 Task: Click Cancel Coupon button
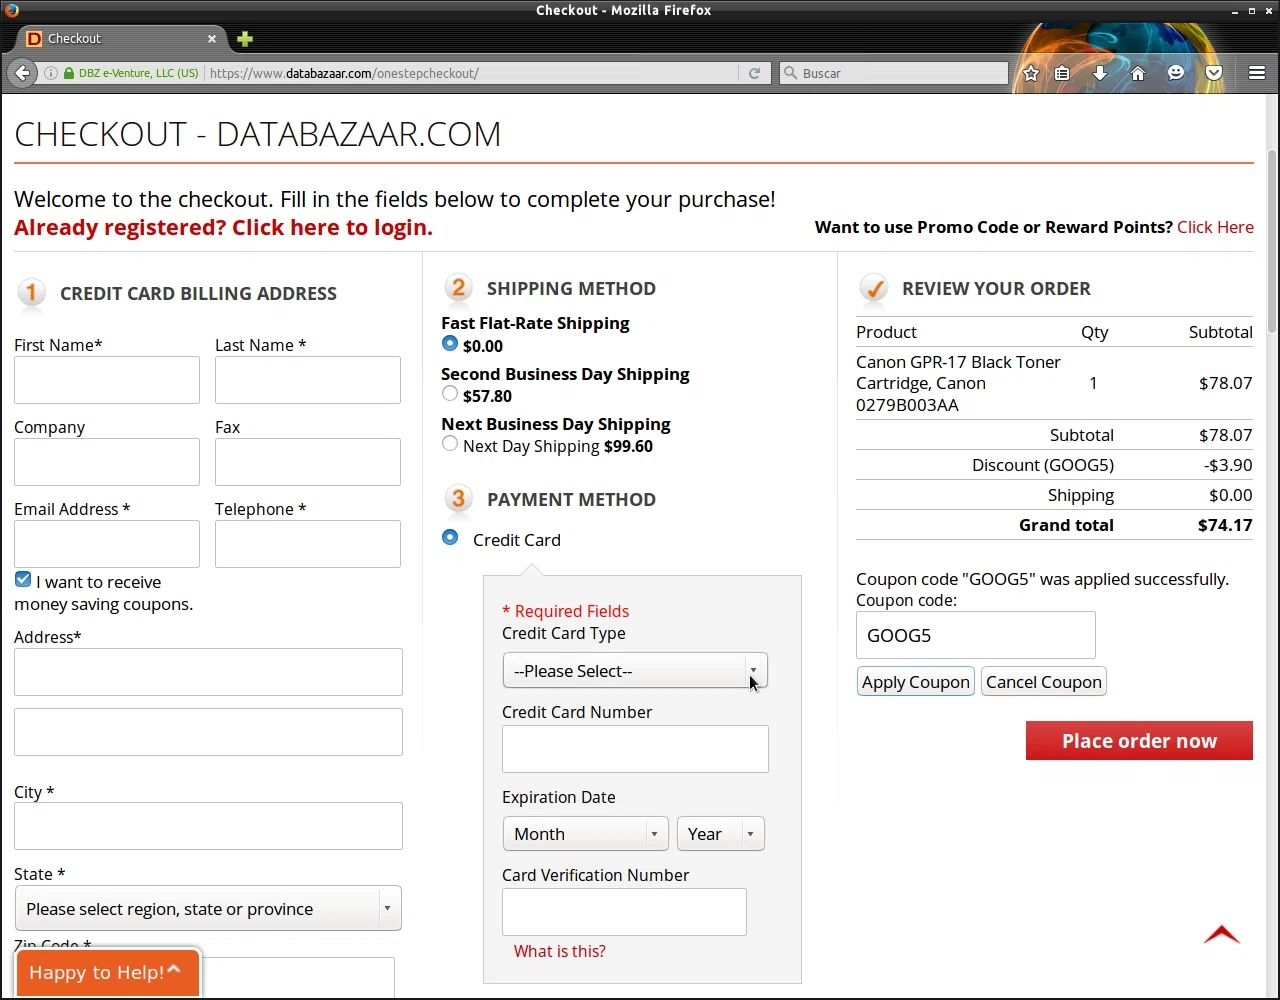tap(1044, 682)
